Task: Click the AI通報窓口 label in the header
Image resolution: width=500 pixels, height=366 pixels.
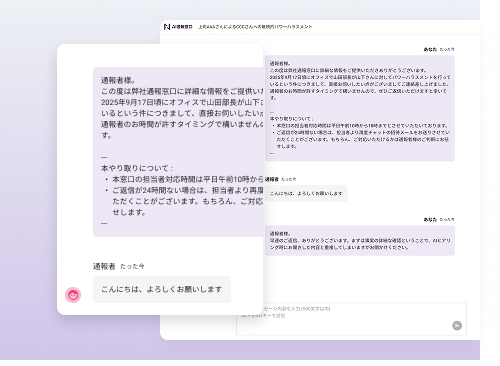Action: tap(182, 27)
